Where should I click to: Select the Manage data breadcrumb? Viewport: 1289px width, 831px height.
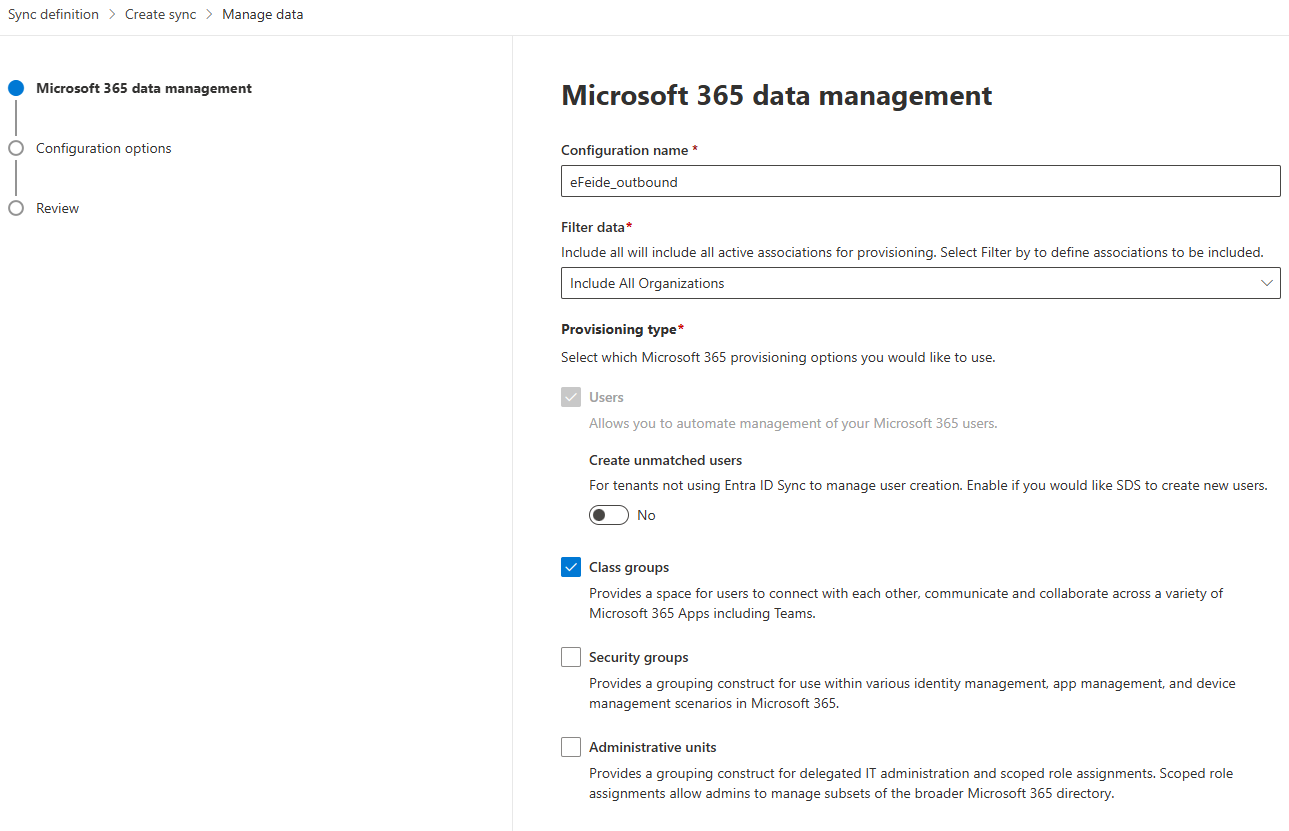[262, 15]
